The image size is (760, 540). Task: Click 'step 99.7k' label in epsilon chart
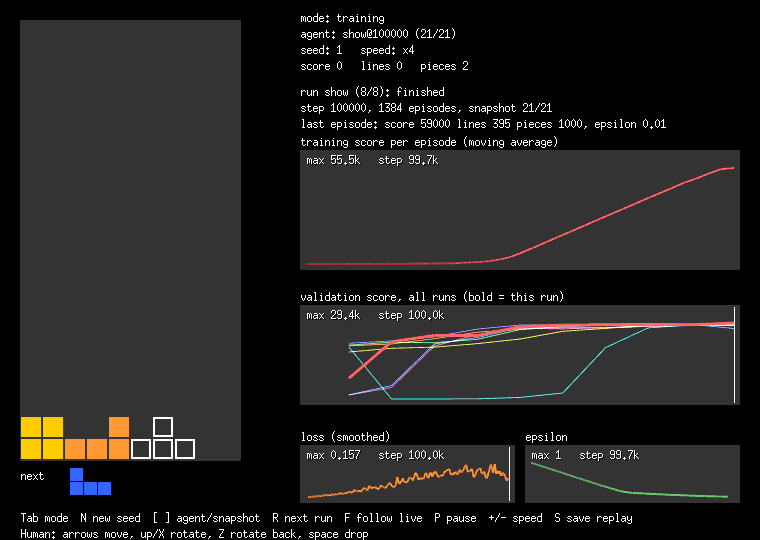click(x=609, y=456)
